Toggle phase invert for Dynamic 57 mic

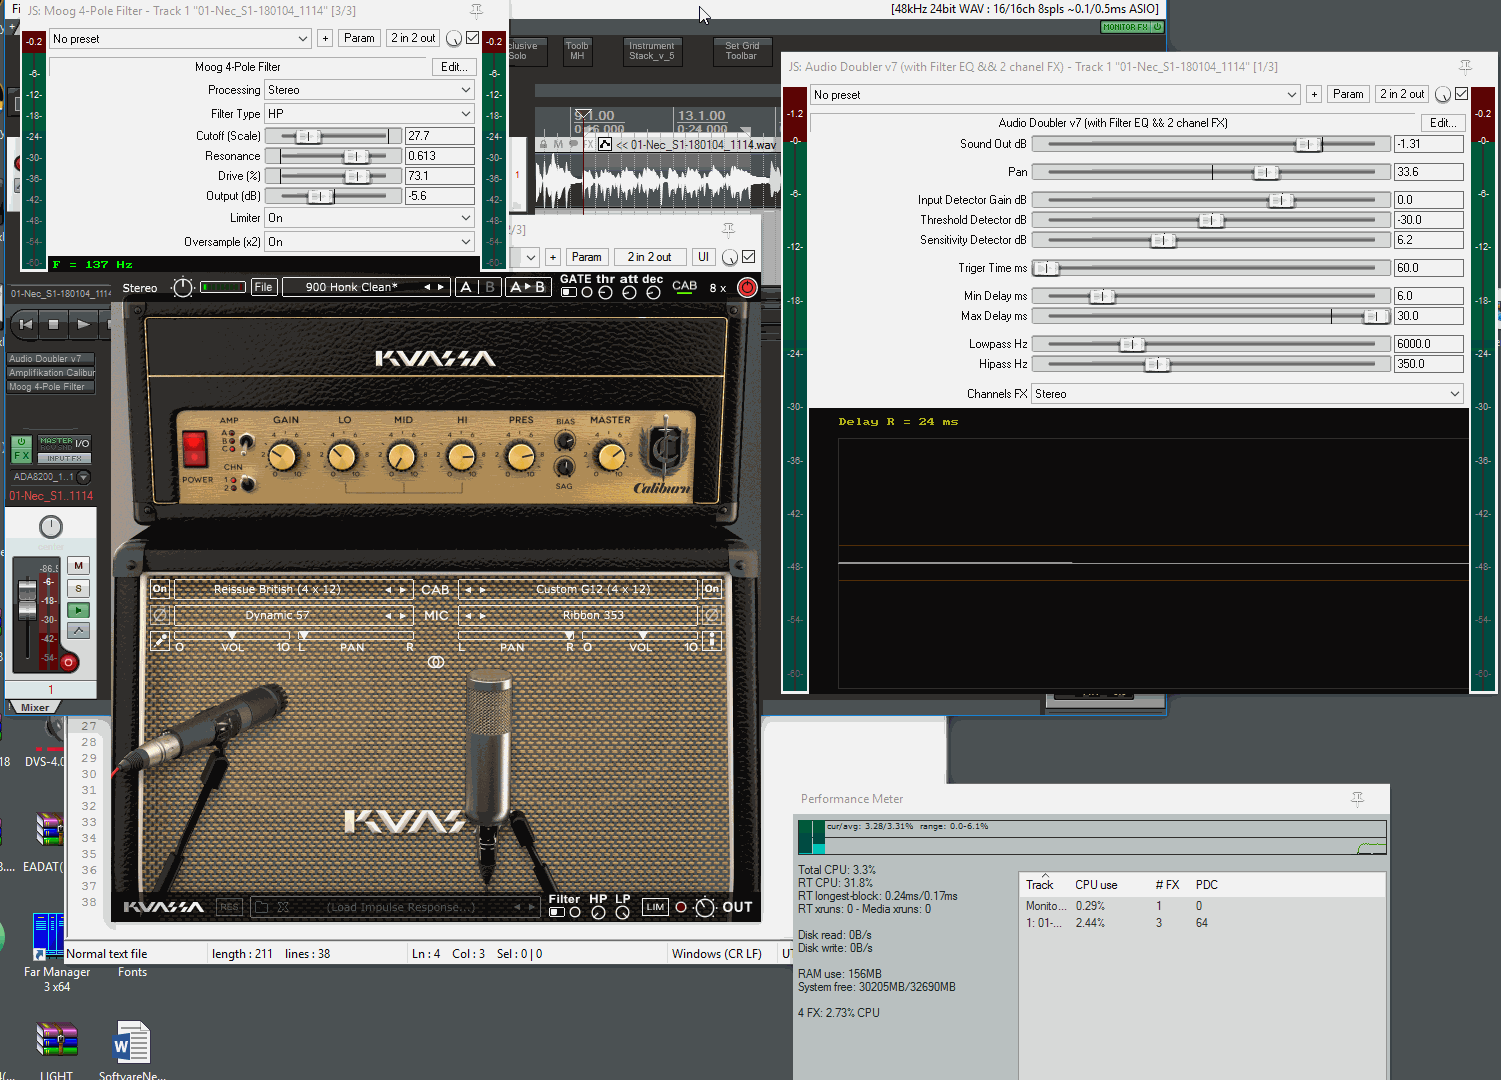pos(160,615)
